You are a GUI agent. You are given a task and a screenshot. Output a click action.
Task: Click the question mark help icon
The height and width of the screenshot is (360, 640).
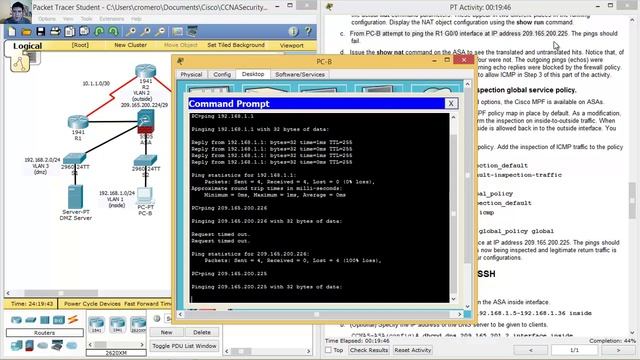tap(308, 31)
